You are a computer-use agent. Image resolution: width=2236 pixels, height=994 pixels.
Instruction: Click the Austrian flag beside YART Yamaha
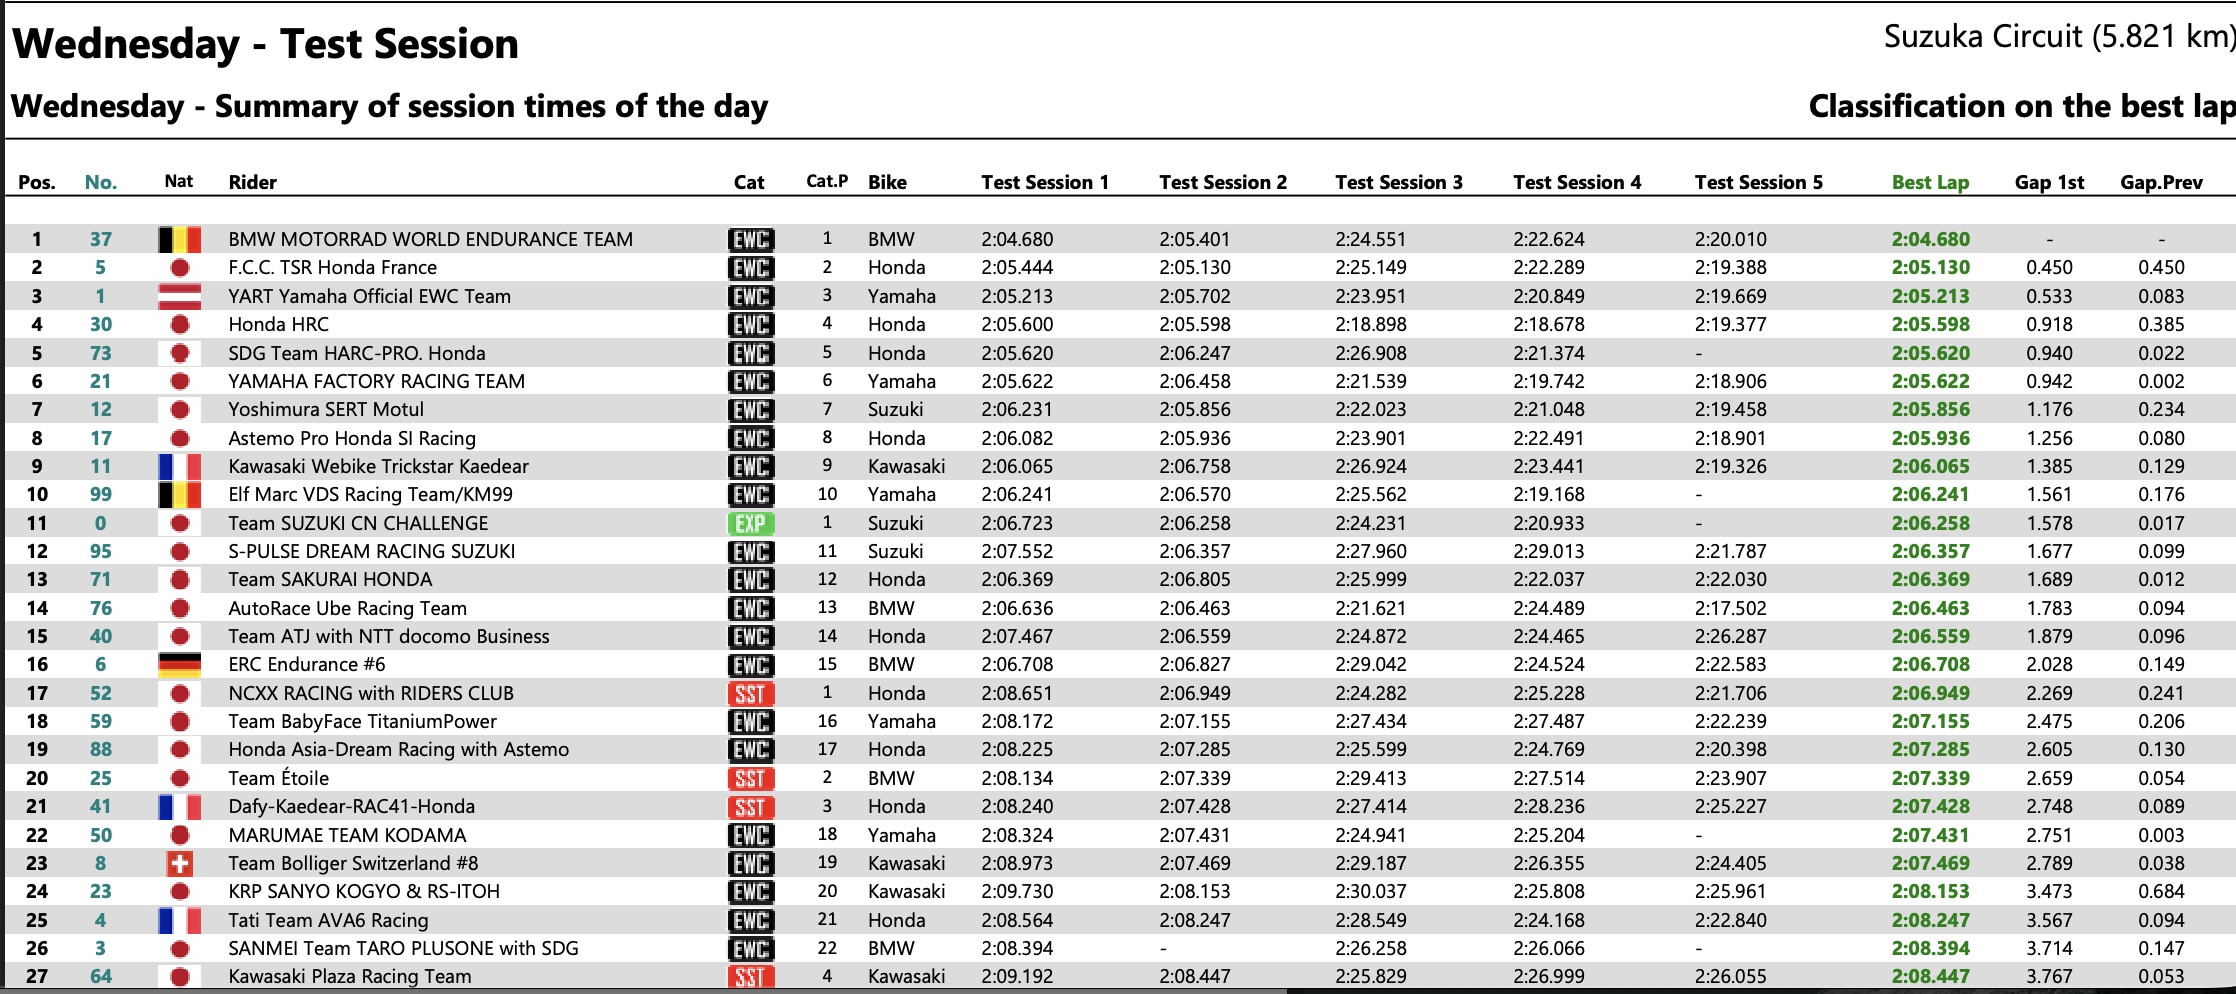(x=180, y=296)
